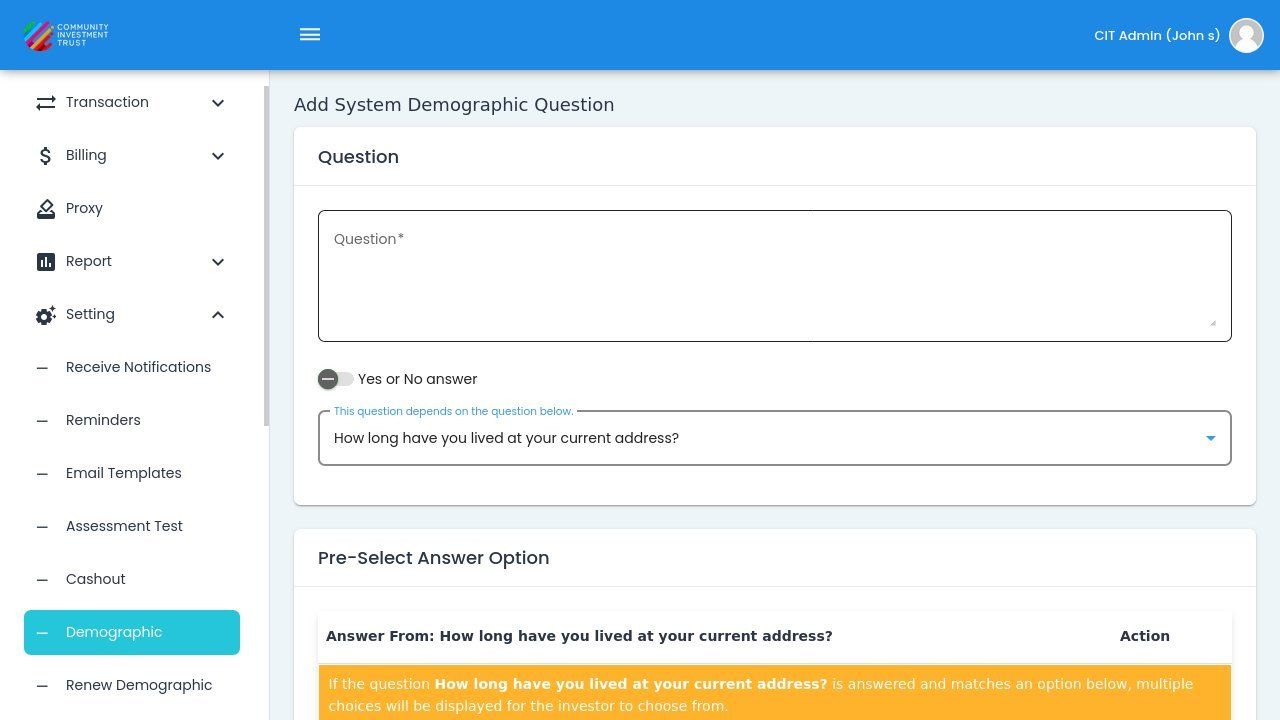This screenshot has height=720, width=1280.
Task: Click the Setting gear icon
Action: (x=46, y=315)
